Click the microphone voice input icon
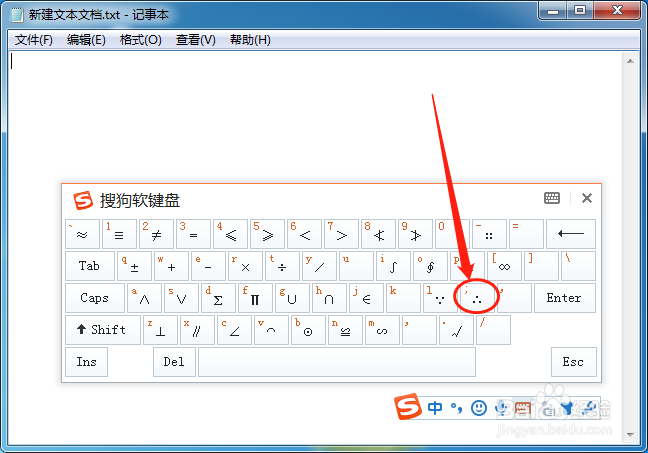648x453 pixels. 502,408
